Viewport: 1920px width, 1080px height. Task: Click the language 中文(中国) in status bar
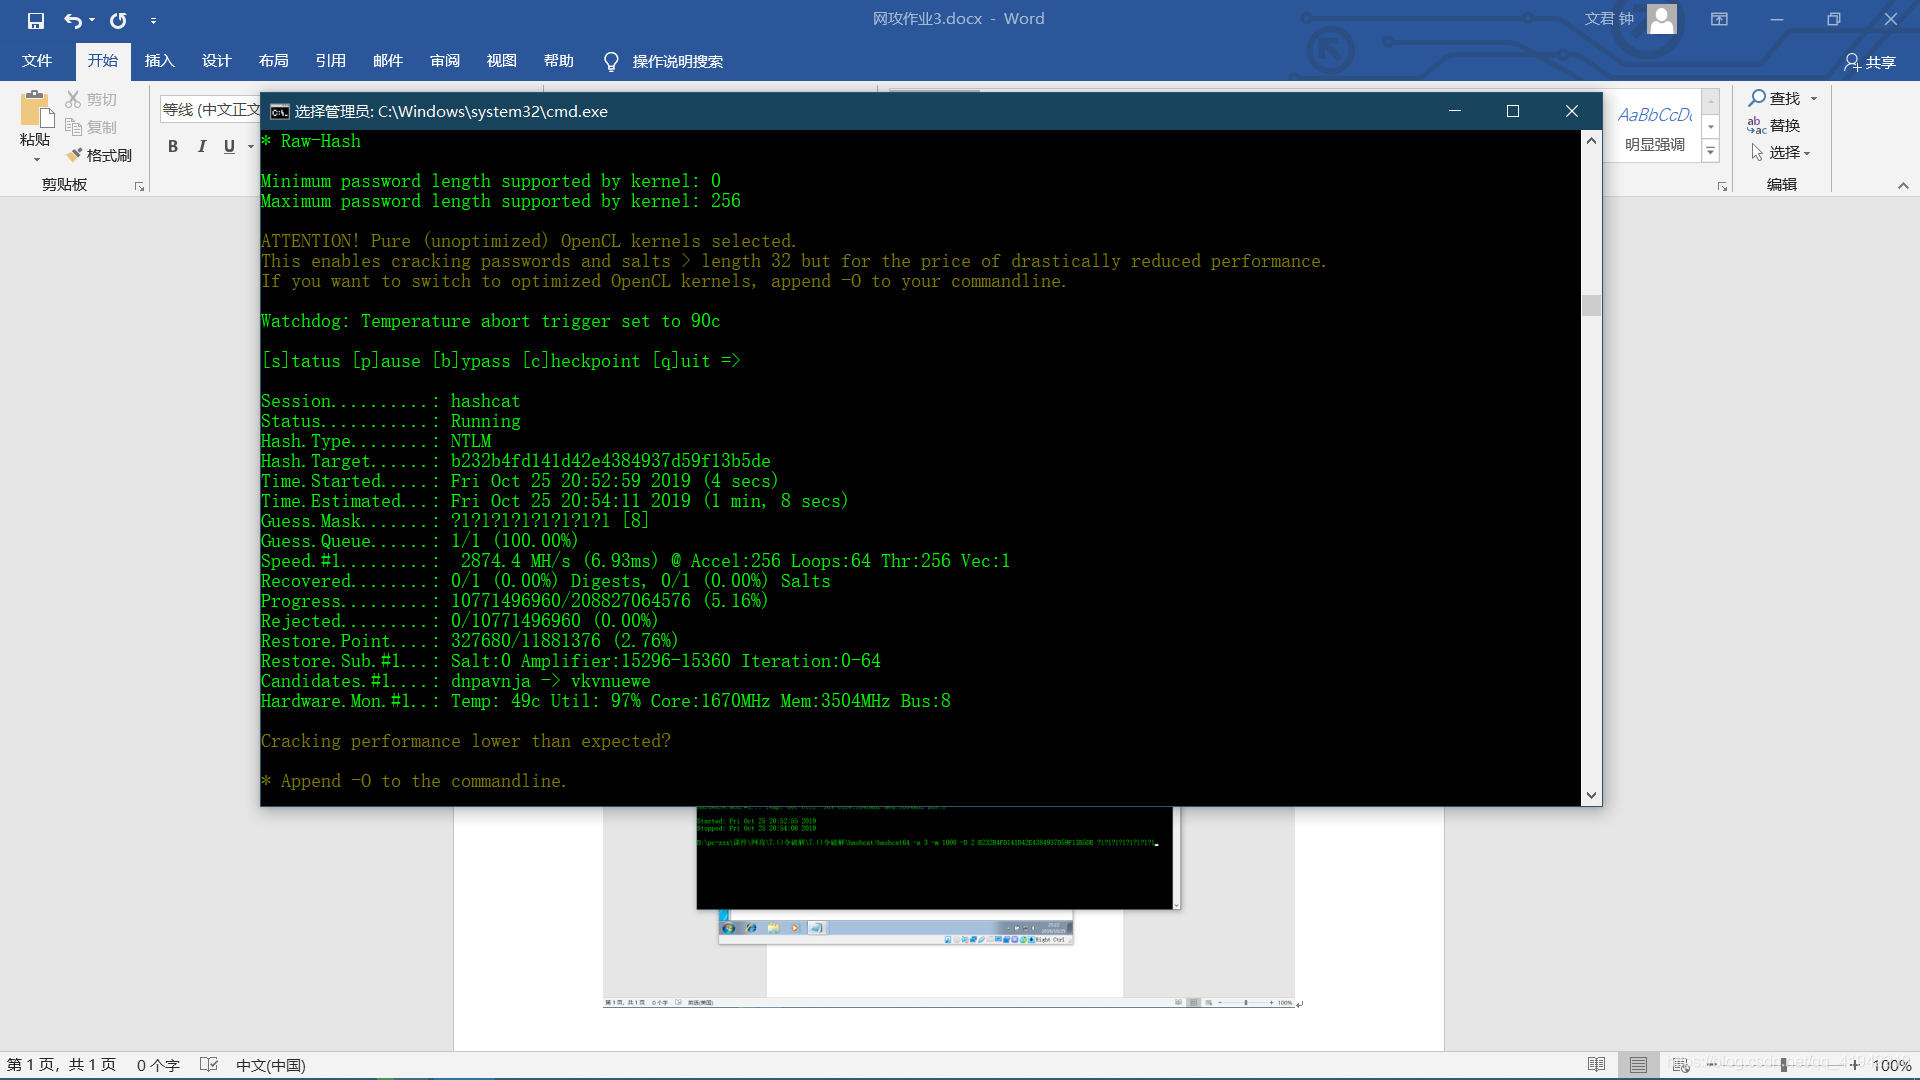[270, 1065]
